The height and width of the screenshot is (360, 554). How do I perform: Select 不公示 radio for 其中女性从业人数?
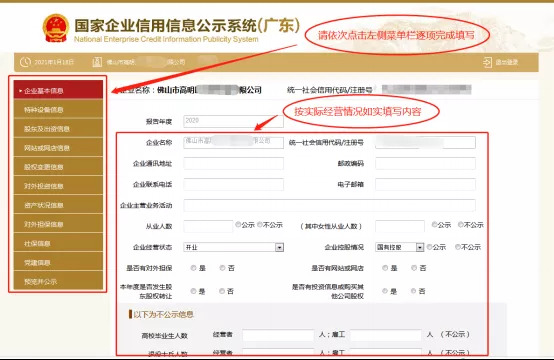coord(460,224)
